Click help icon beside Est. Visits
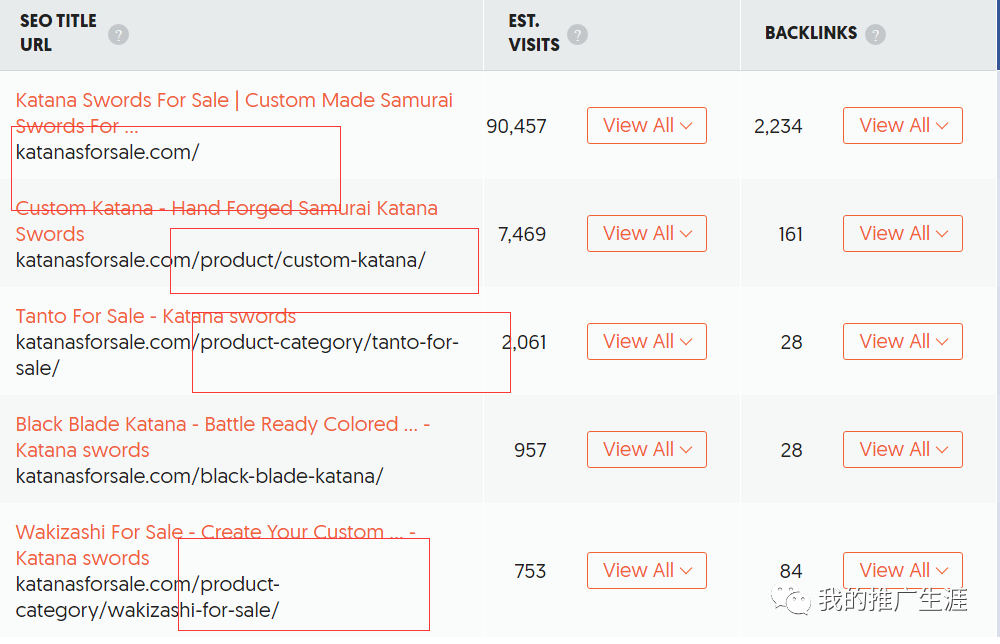The image size is (1000, 644). tap(577, 35)
